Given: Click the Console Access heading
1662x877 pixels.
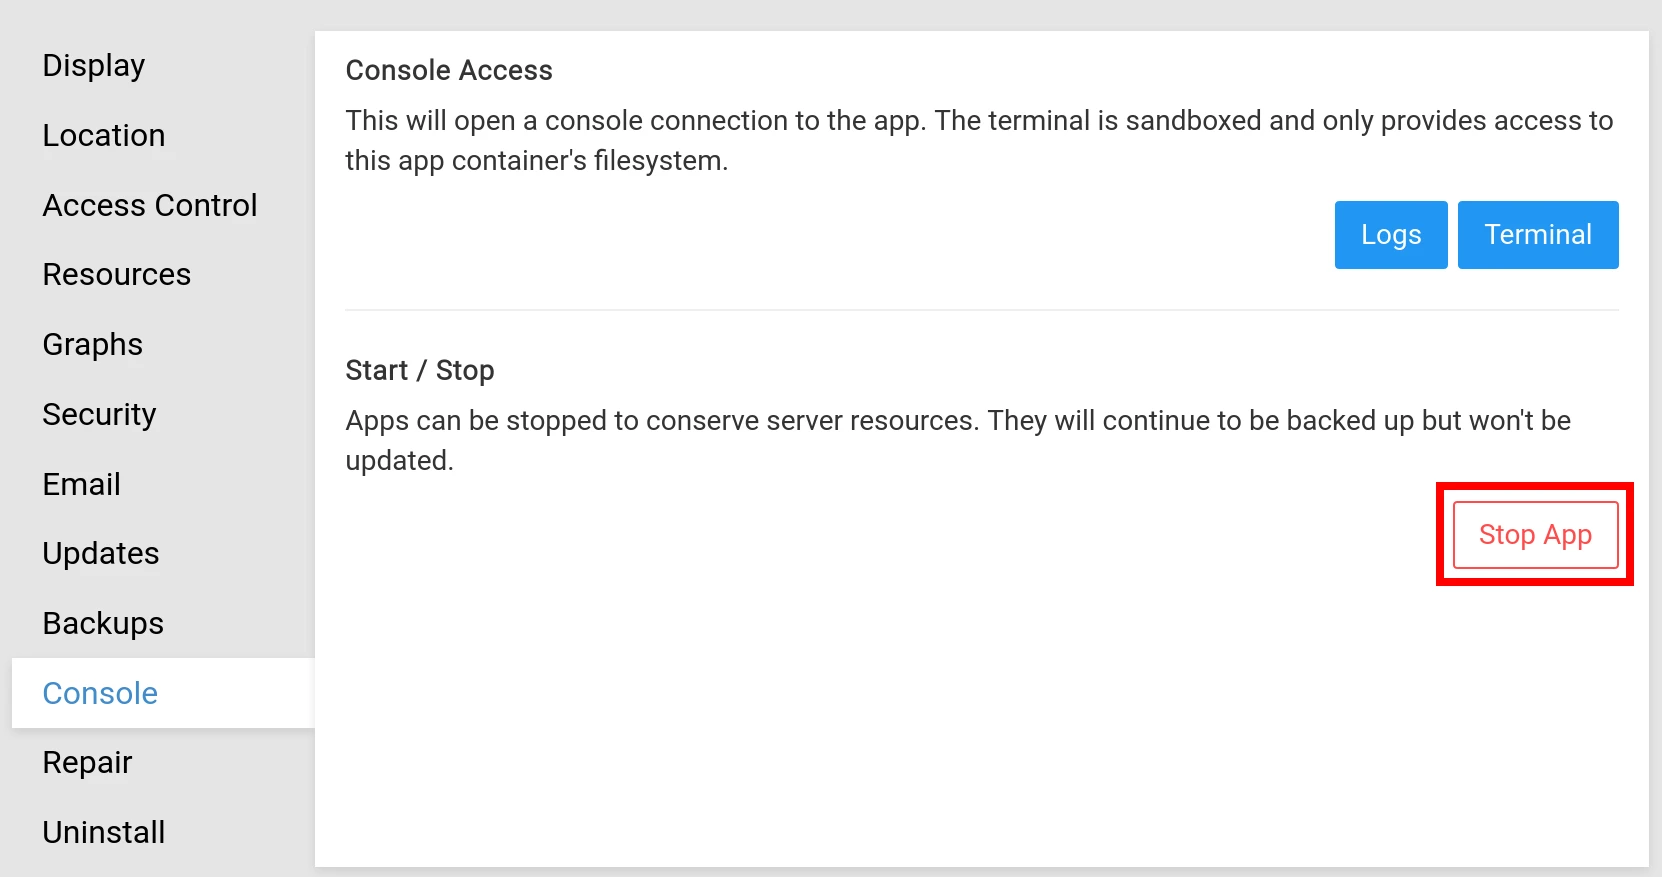Looking at the screenshot, I should [449, 71].
